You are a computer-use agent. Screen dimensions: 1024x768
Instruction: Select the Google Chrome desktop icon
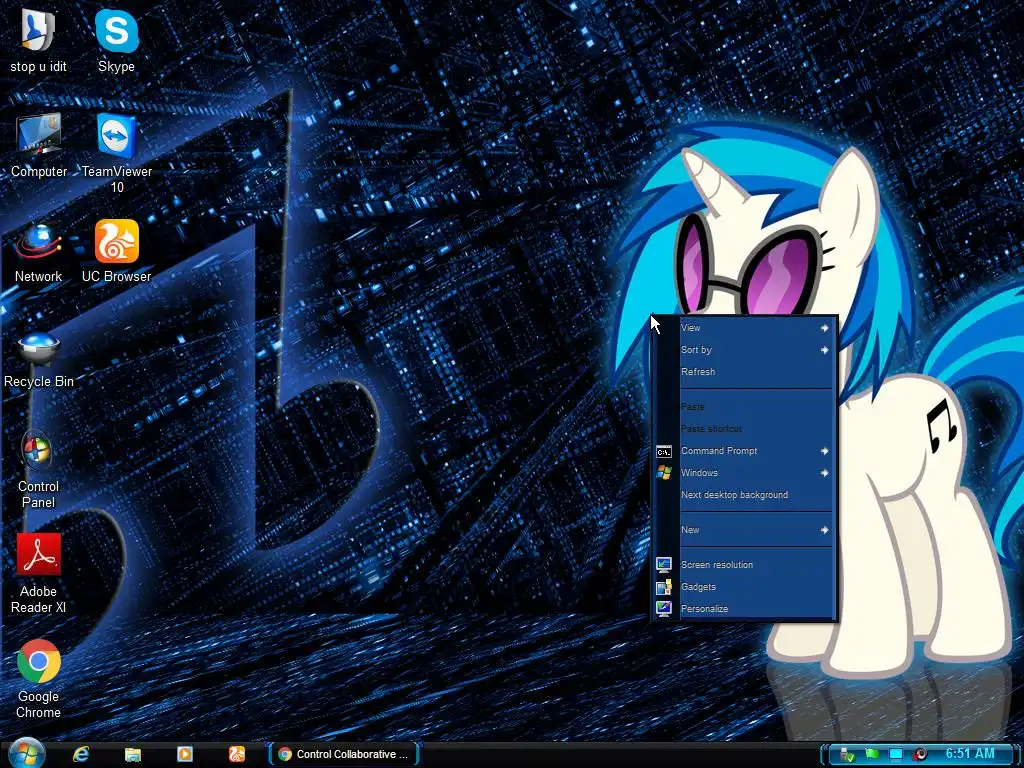[39, 679]
